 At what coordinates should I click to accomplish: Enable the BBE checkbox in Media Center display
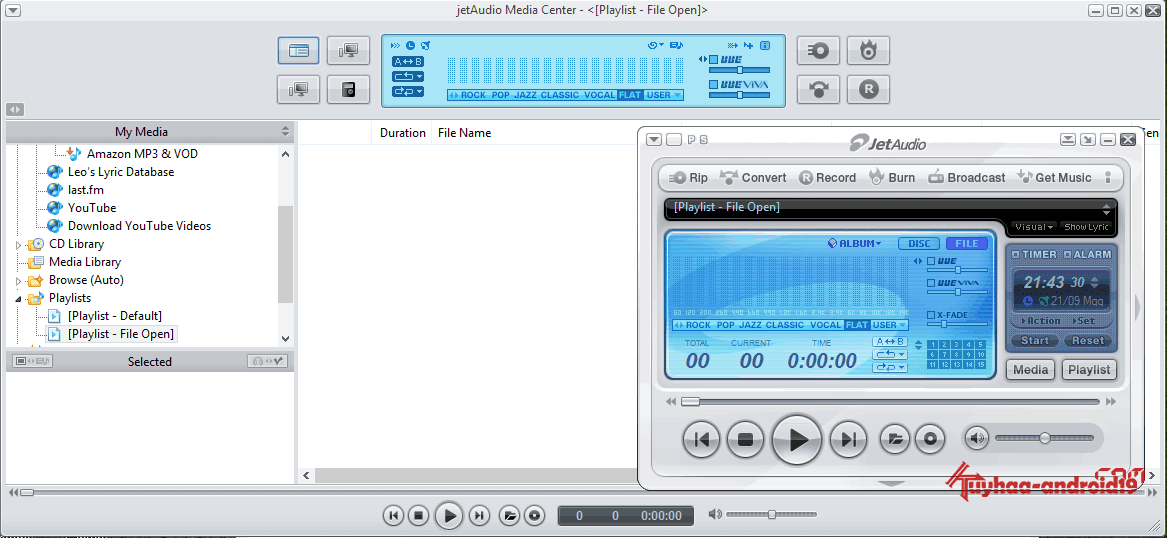click(713, 60)
